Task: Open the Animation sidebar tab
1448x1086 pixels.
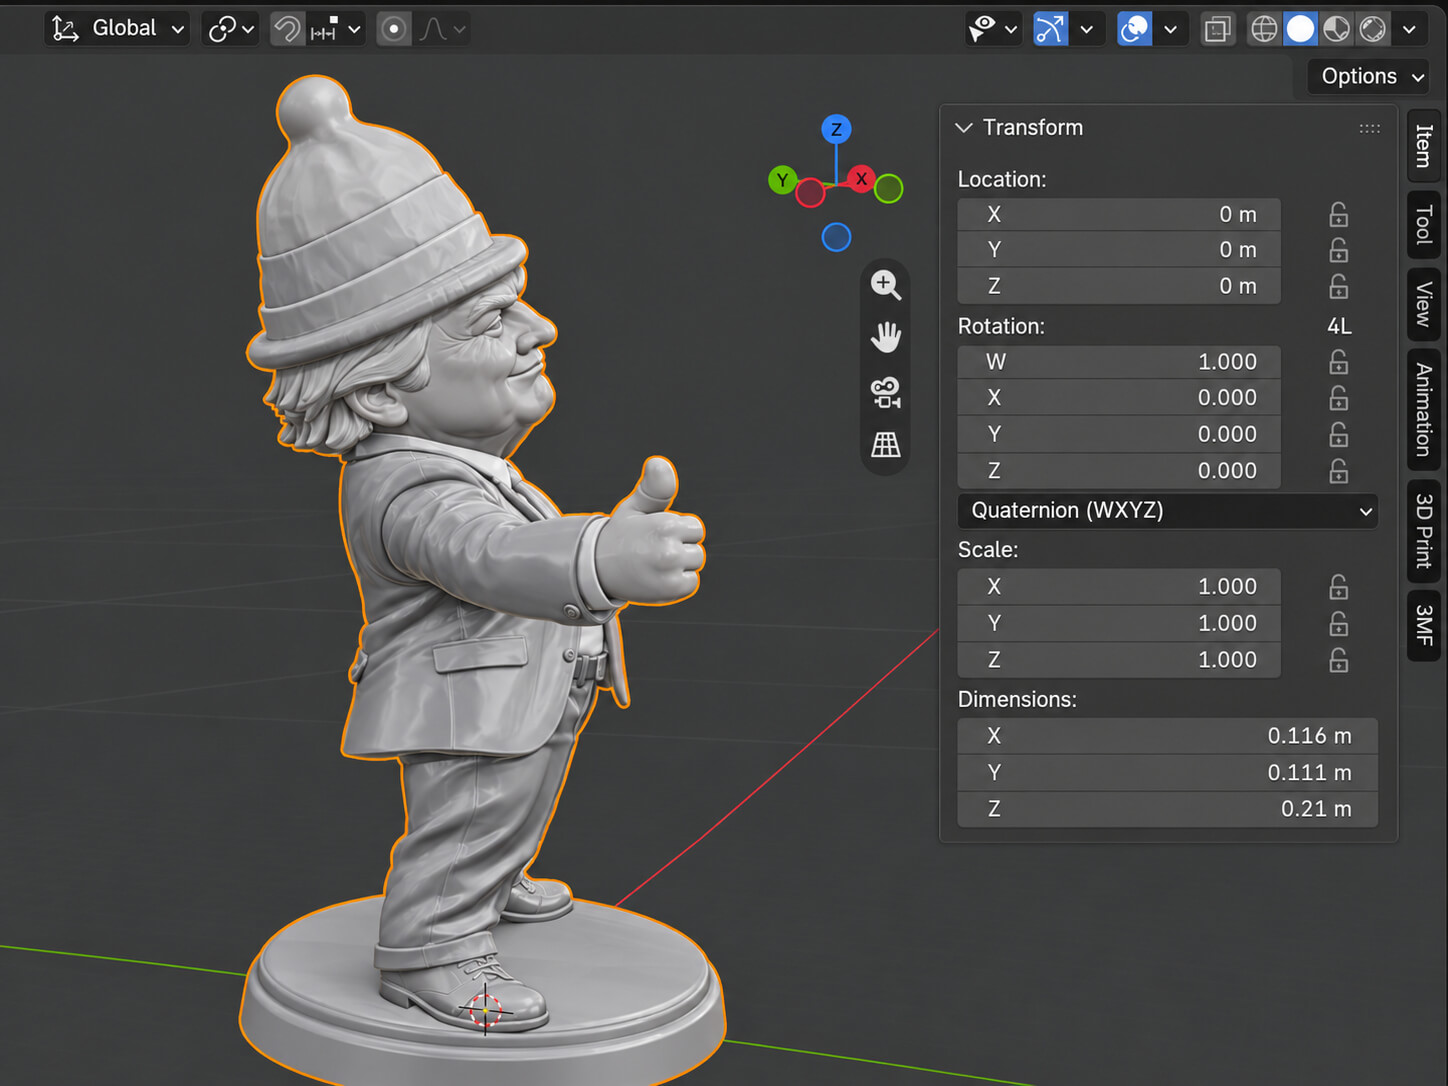Action: (1424, 410)
